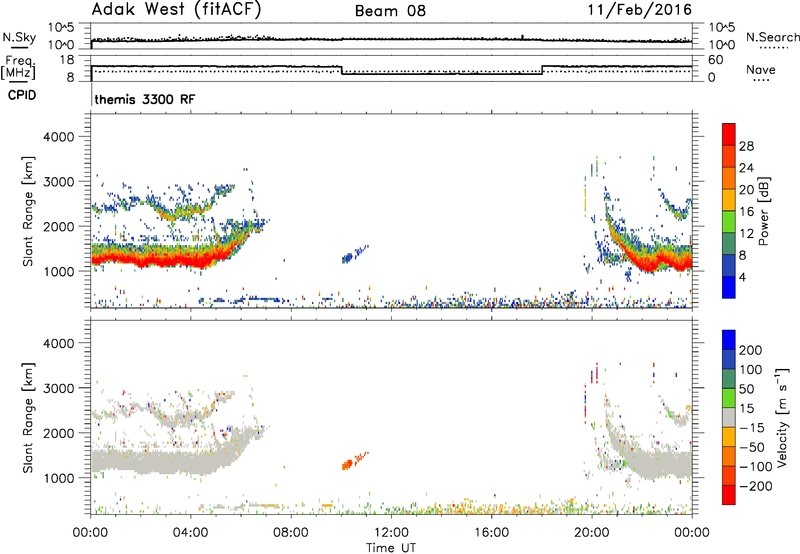This screenshot has width=800, height=554.
Task: Click the "Nave" legend label
Action: pos(761,69)
